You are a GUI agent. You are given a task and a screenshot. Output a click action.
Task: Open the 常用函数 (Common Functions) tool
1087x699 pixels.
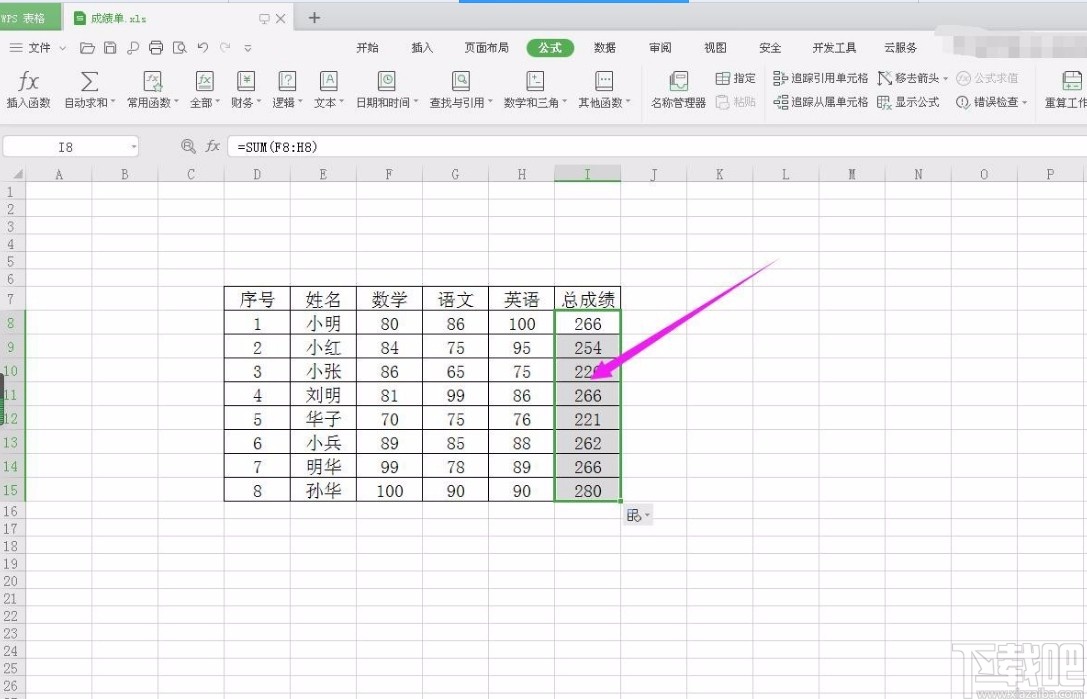(151, 90)
